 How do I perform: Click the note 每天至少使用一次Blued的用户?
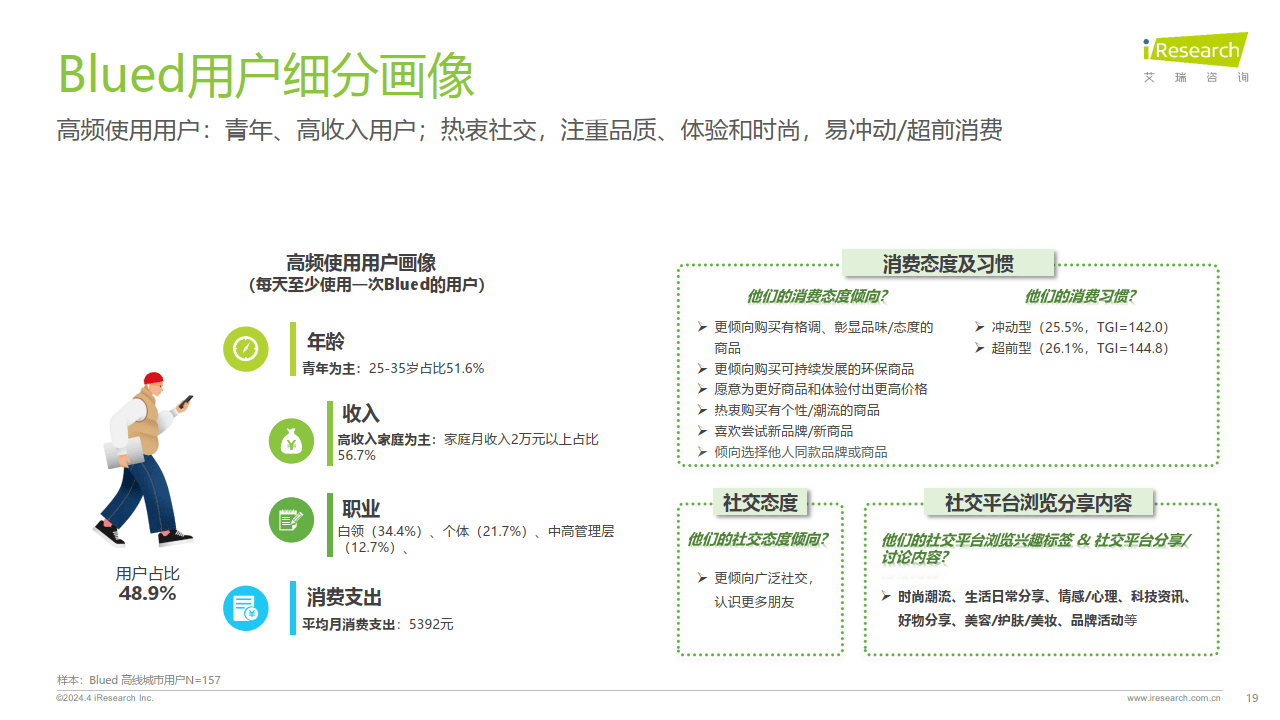366,285
